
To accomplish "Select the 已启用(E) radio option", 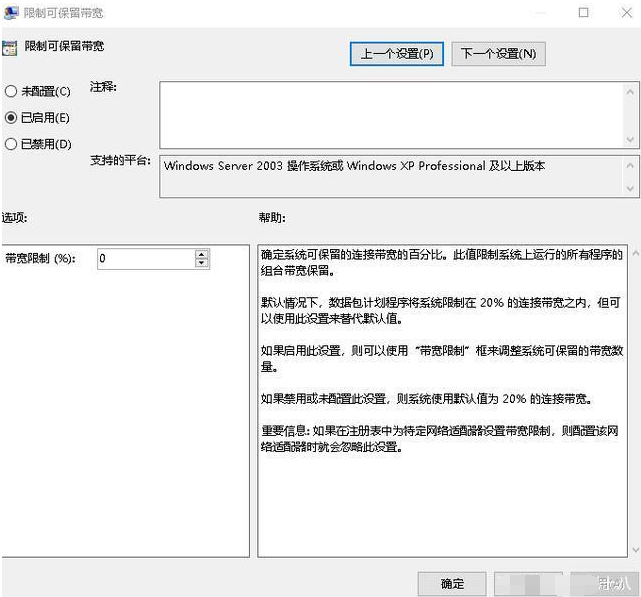I will 37,118.
